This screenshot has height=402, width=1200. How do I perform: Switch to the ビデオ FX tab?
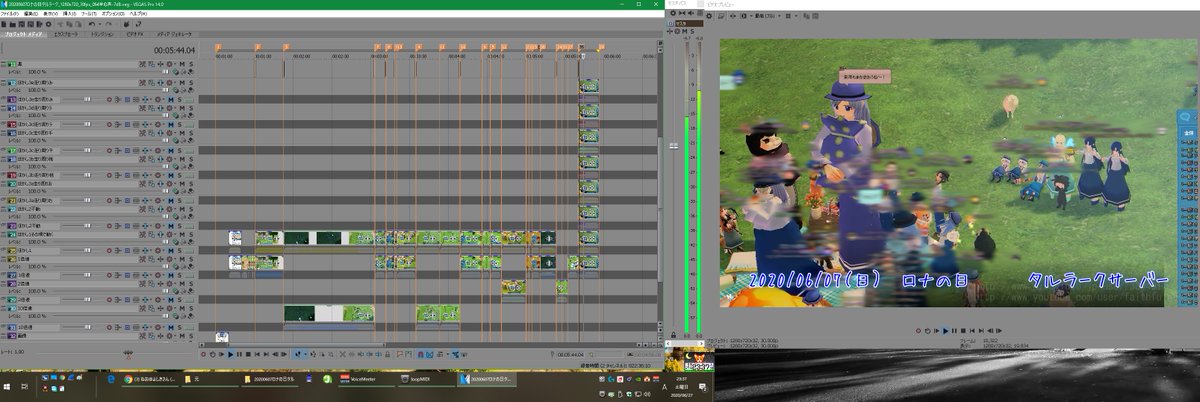point(135,35)
